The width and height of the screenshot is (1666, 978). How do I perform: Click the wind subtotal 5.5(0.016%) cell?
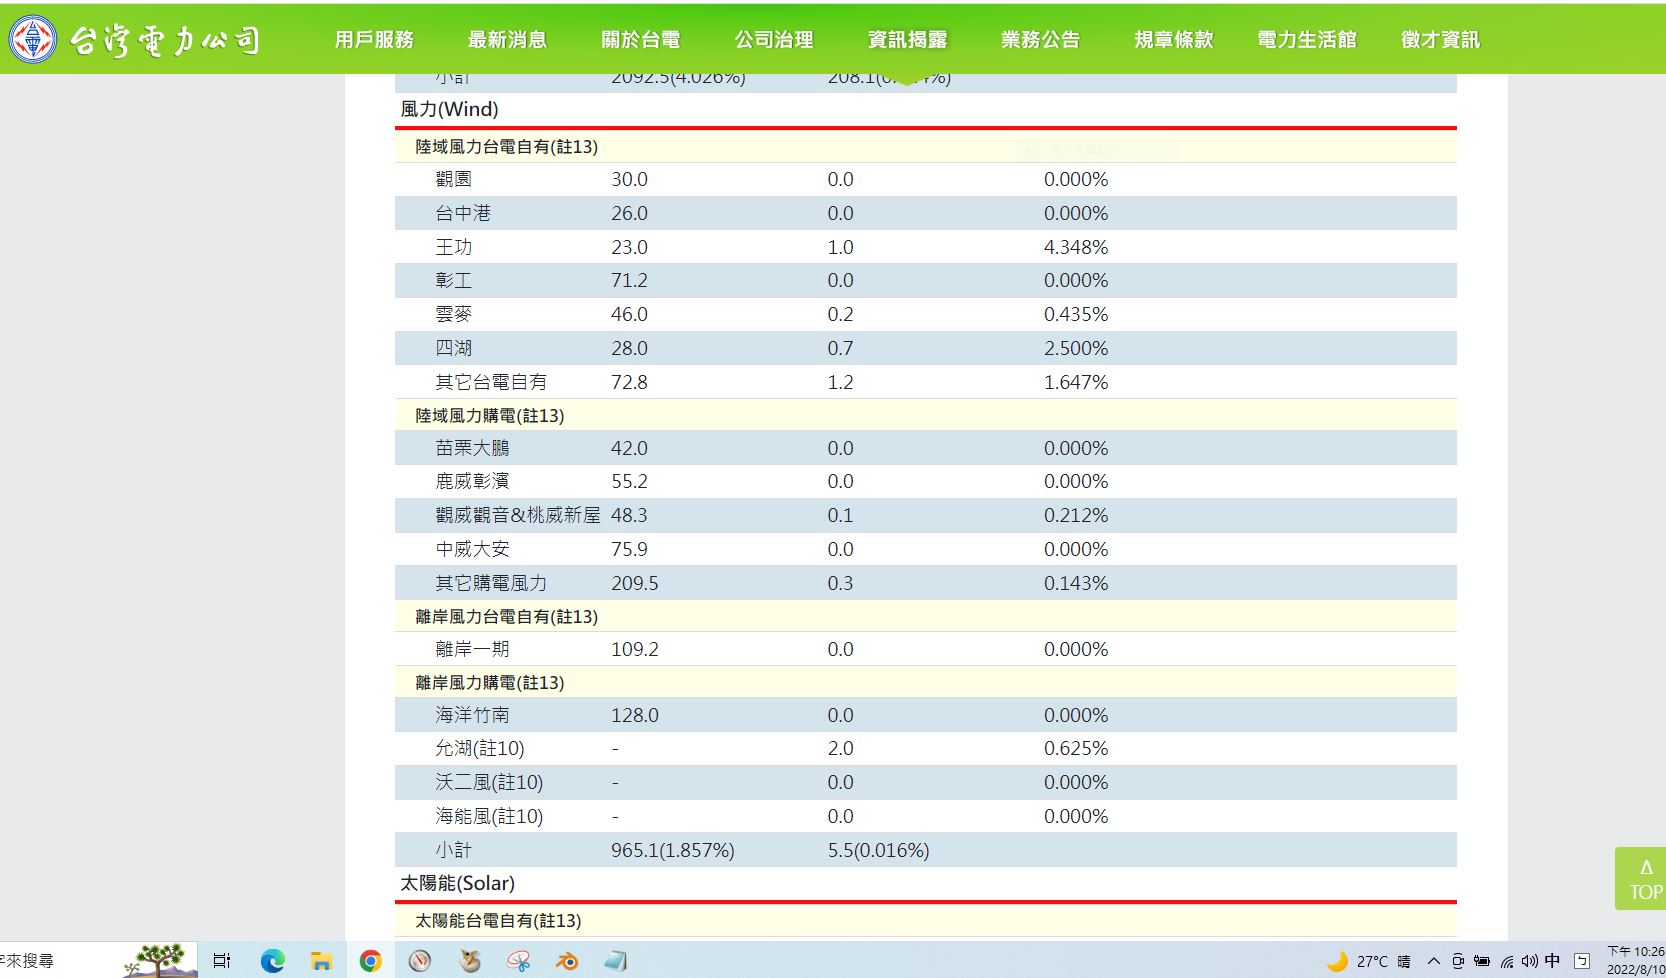pyautogui.click(x=878, y=850)
